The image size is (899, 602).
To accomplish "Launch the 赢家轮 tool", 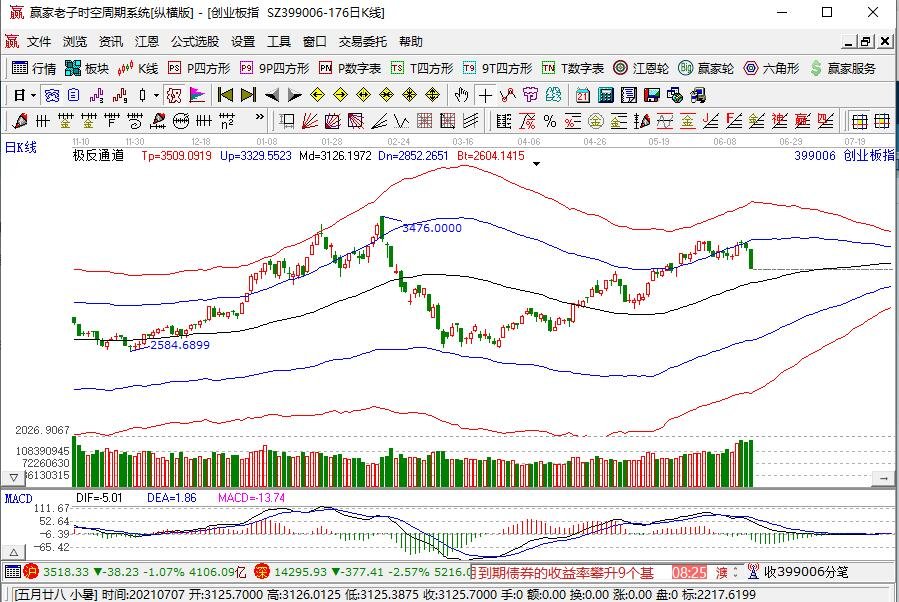I will 706,68.
